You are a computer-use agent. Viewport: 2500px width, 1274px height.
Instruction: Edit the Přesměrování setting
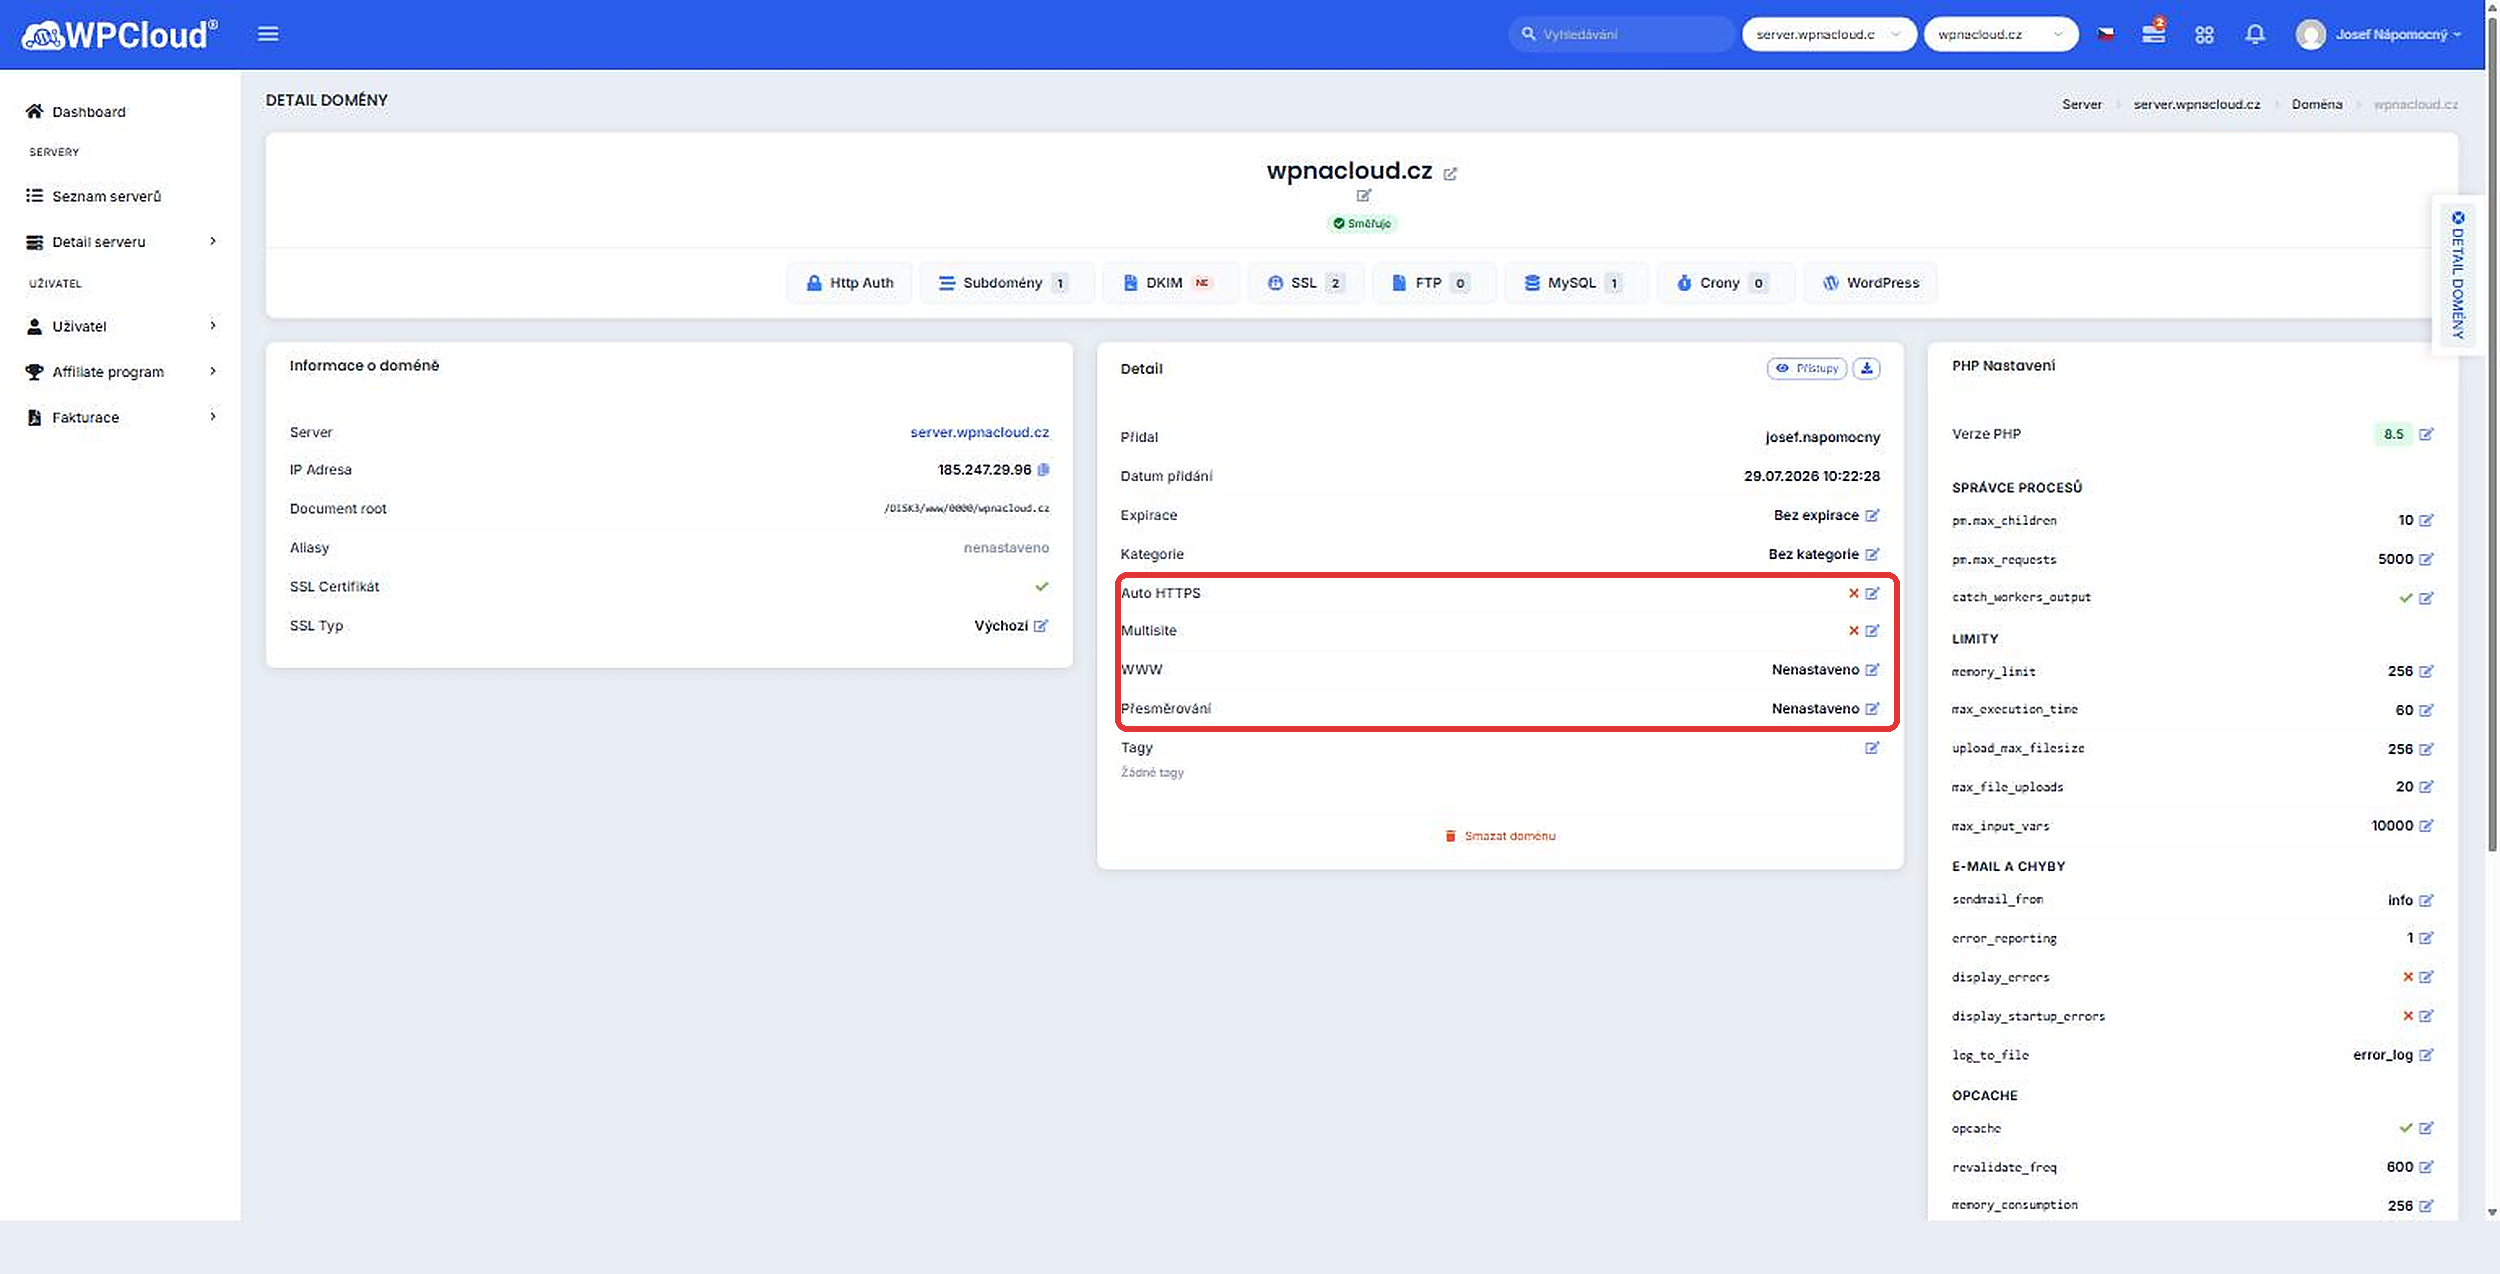(x=1872, y=709)
